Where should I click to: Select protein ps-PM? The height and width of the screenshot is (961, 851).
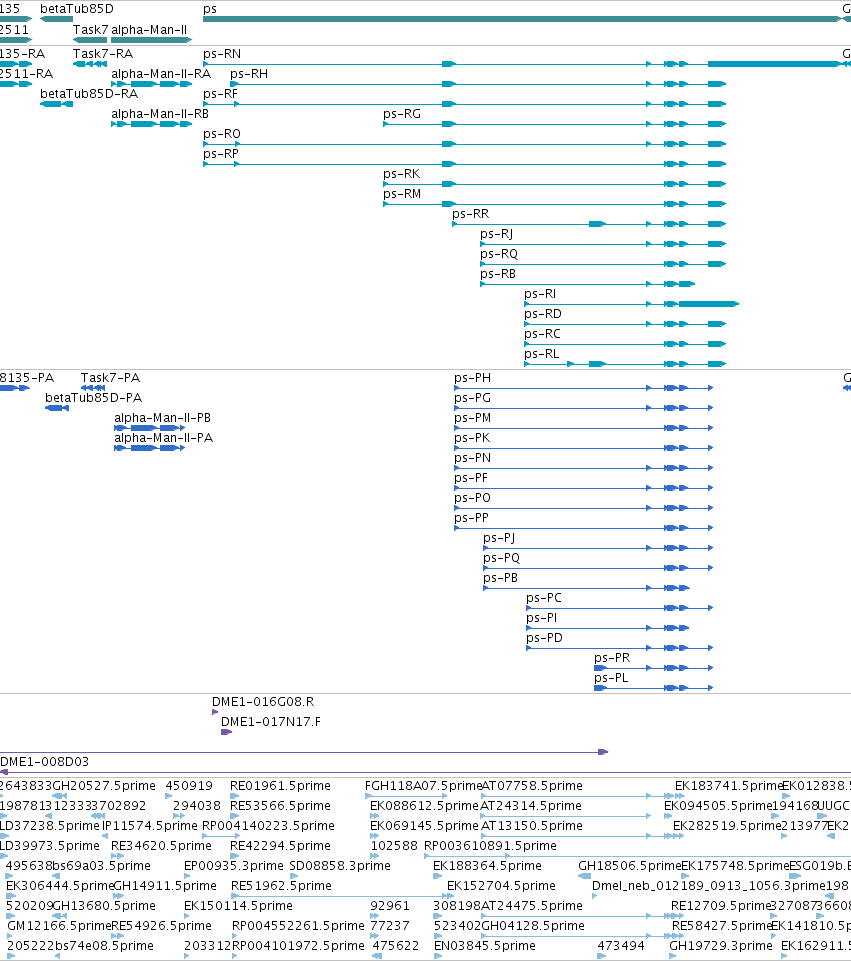pos(584,428)
